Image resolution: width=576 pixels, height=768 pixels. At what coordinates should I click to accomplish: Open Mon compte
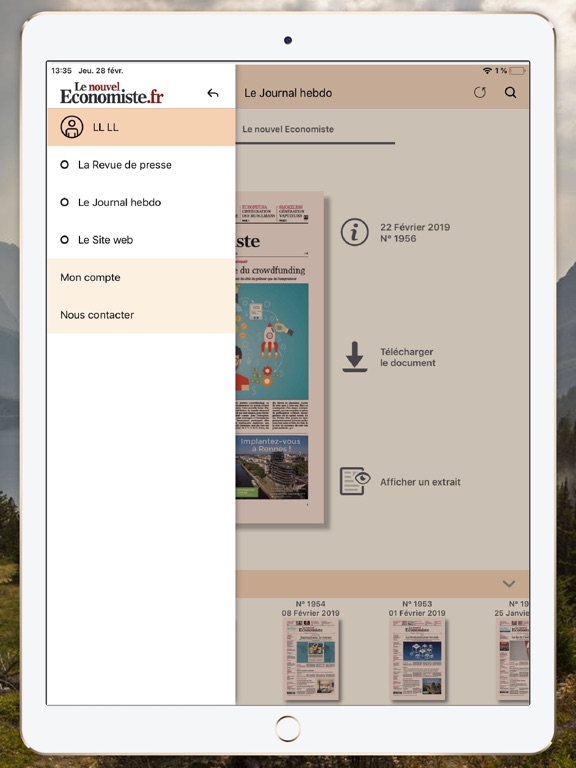[x=142, y=277]
